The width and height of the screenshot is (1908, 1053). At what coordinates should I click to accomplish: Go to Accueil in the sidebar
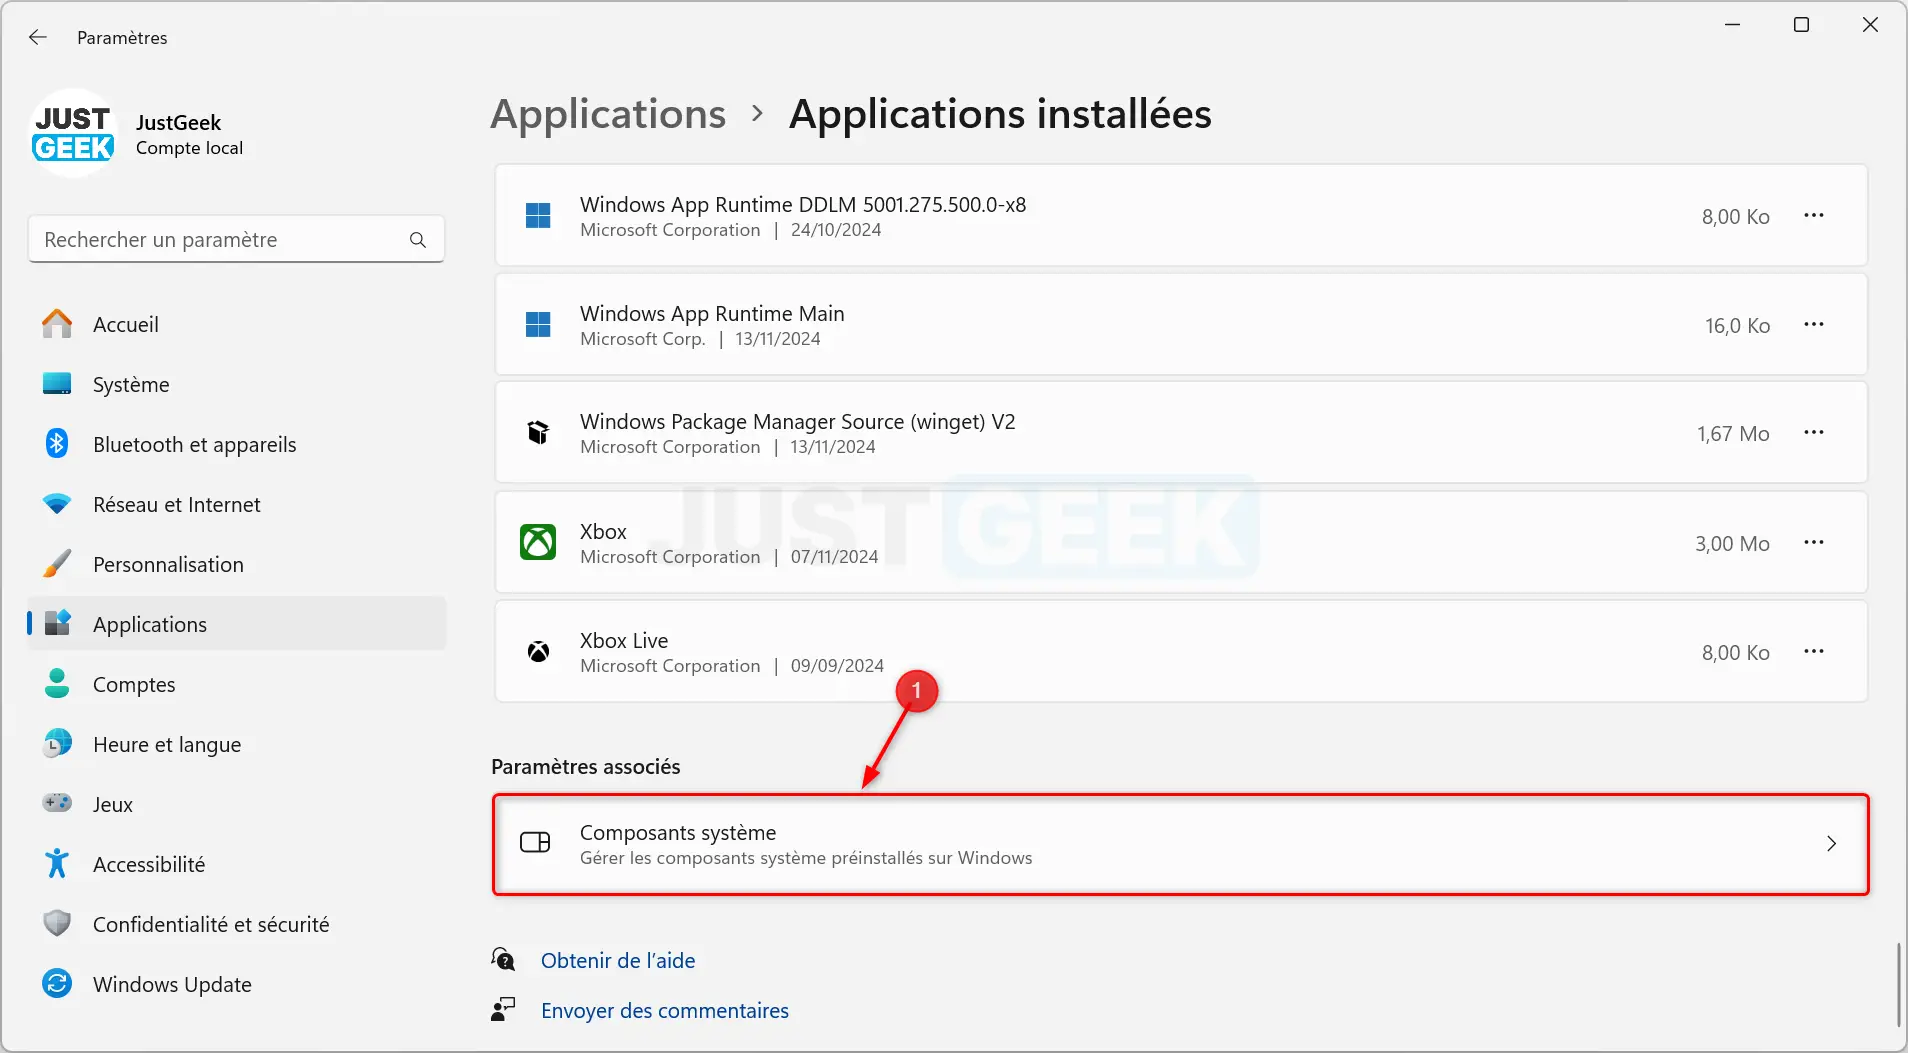click(236, 324)
